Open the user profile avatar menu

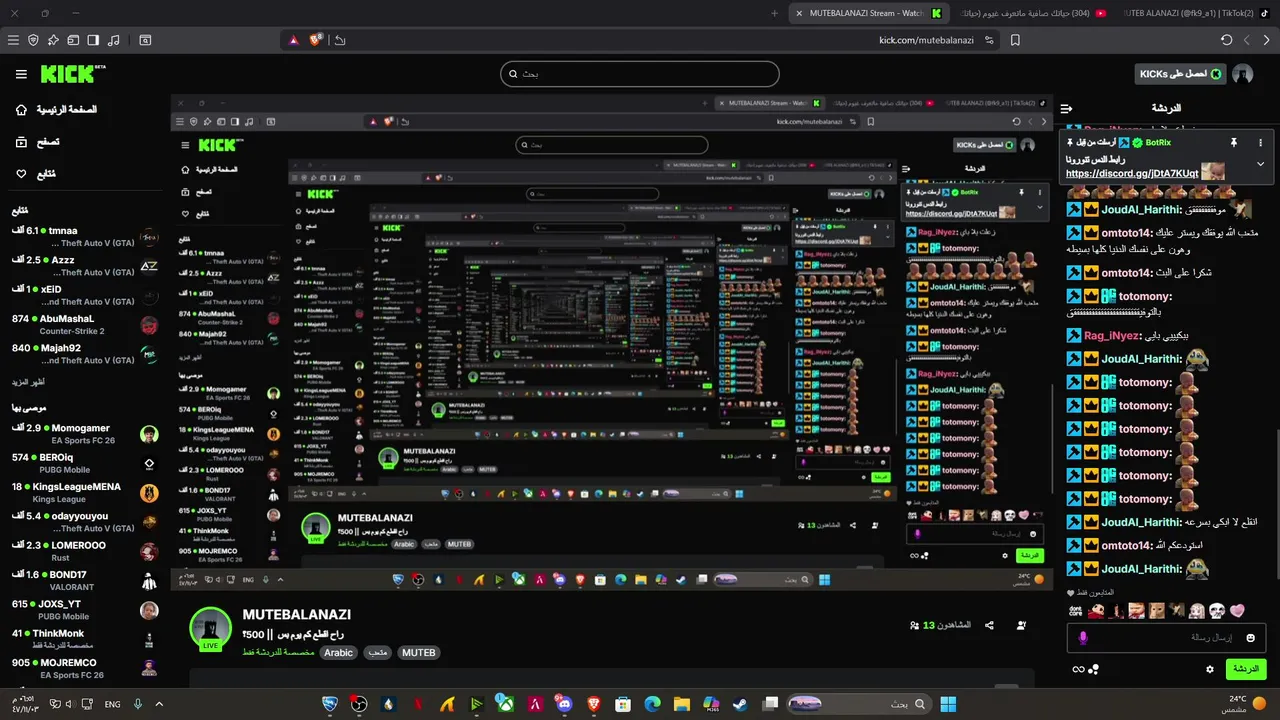point(1243,74)
